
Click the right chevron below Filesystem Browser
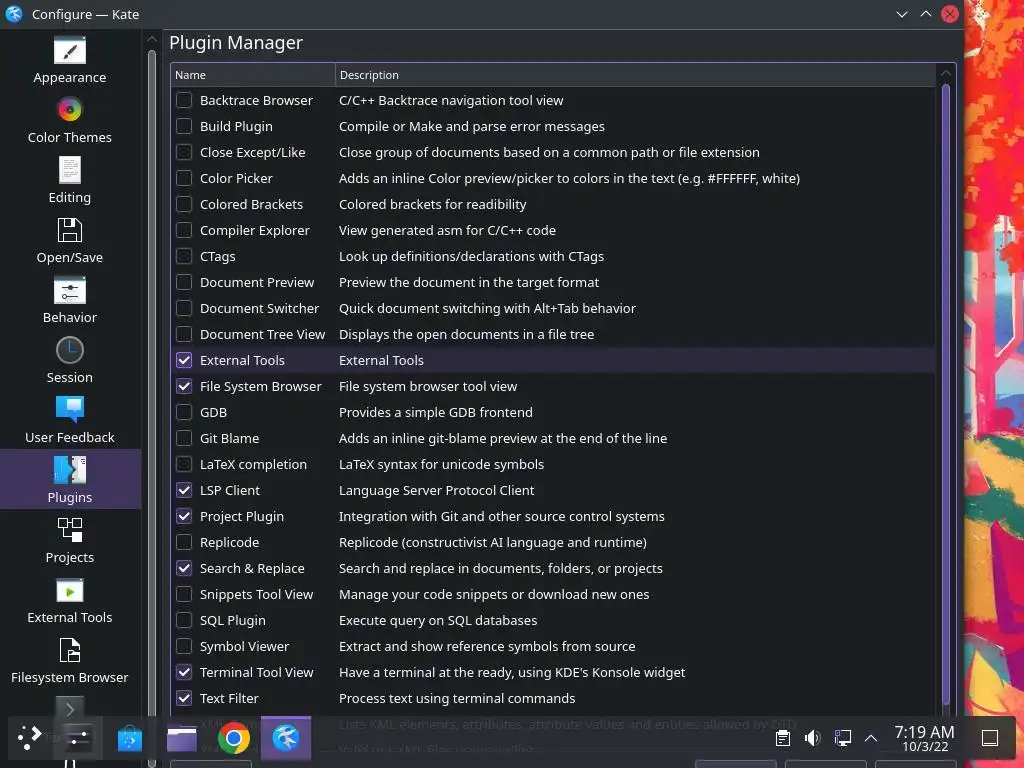pyautogui.click(x=70, y=709)
